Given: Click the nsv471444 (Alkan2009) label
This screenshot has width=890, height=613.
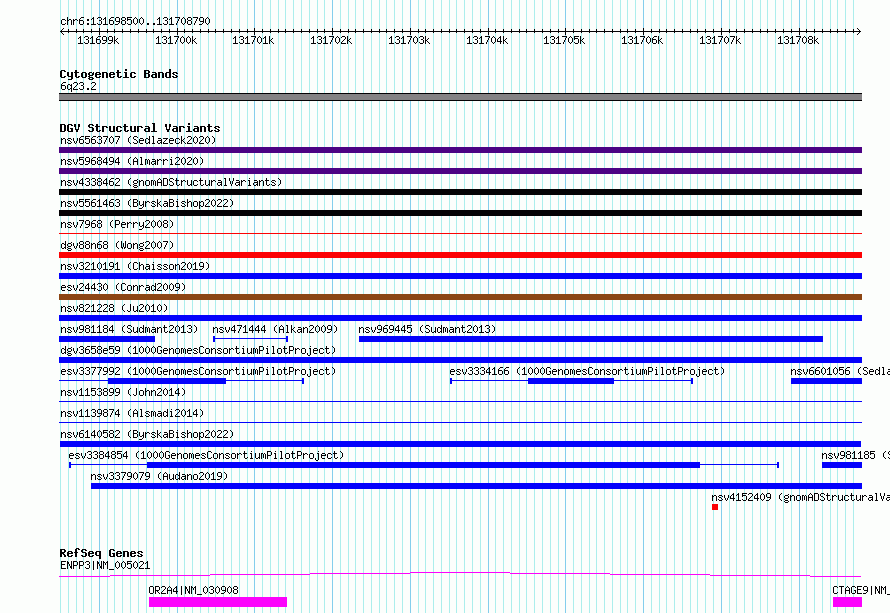Looking at the screenshot, I should coord(275,329).
